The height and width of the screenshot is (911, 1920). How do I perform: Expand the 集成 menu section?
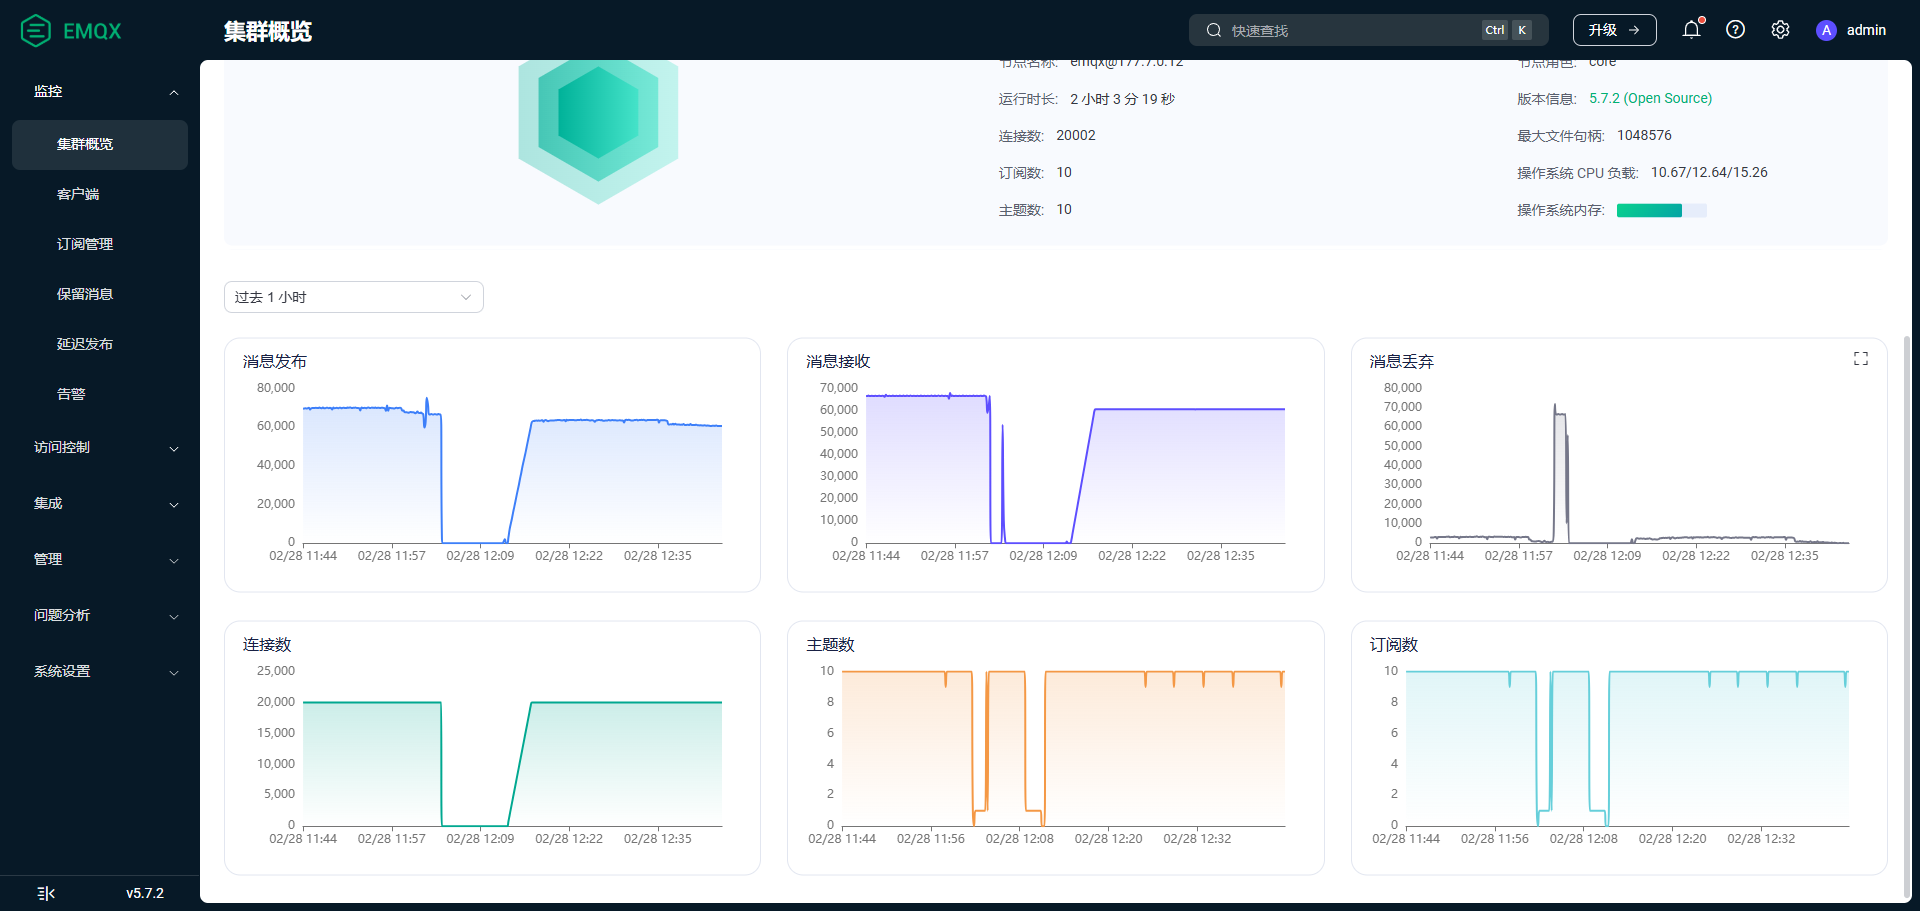[100, 504]
